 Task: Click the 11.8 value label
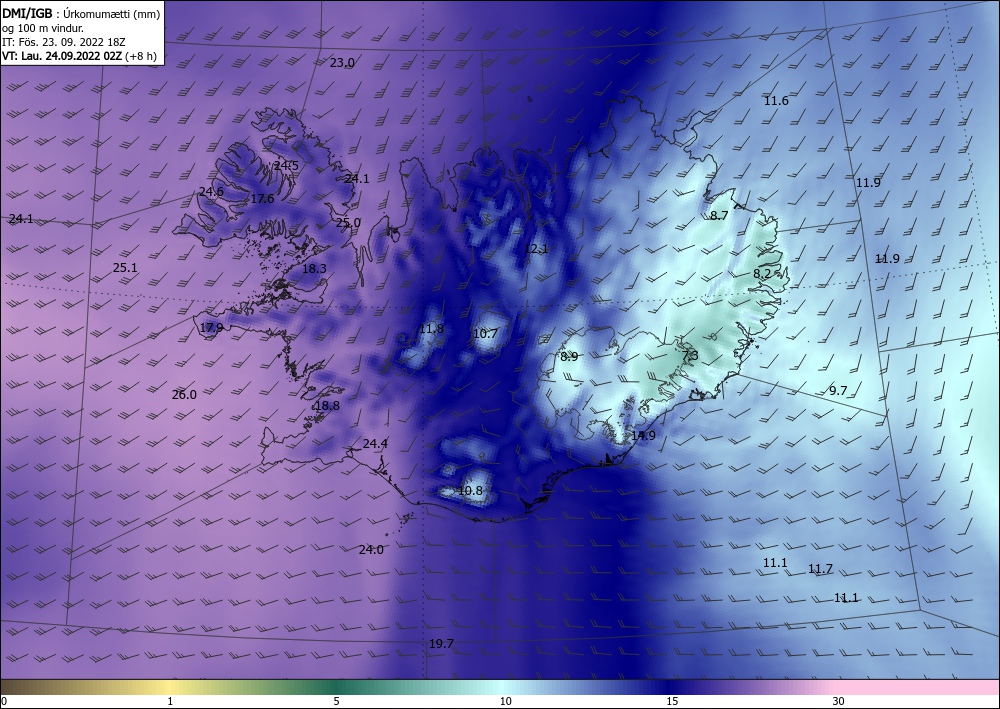pos(431,329)
